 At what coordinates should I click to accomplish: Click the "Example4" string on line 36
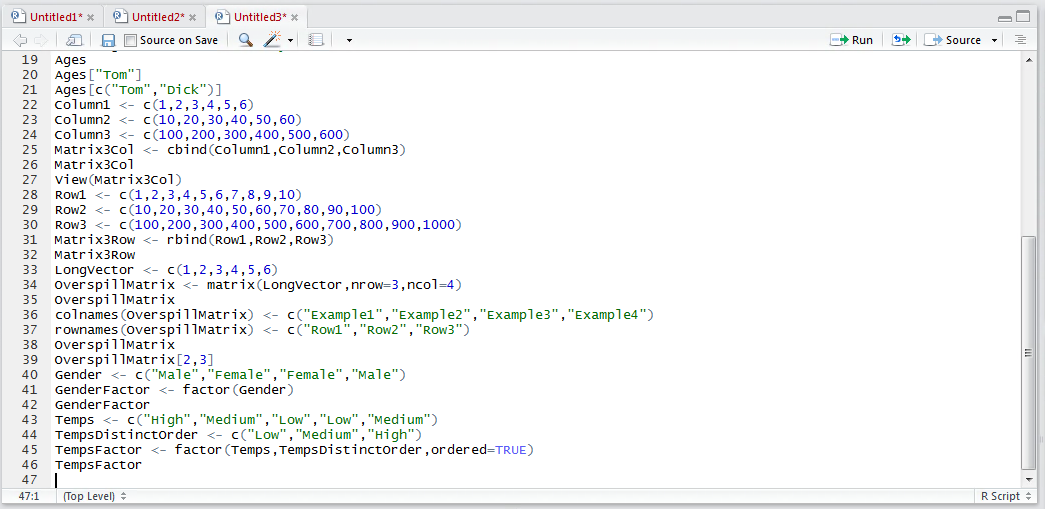click(606, 314)
